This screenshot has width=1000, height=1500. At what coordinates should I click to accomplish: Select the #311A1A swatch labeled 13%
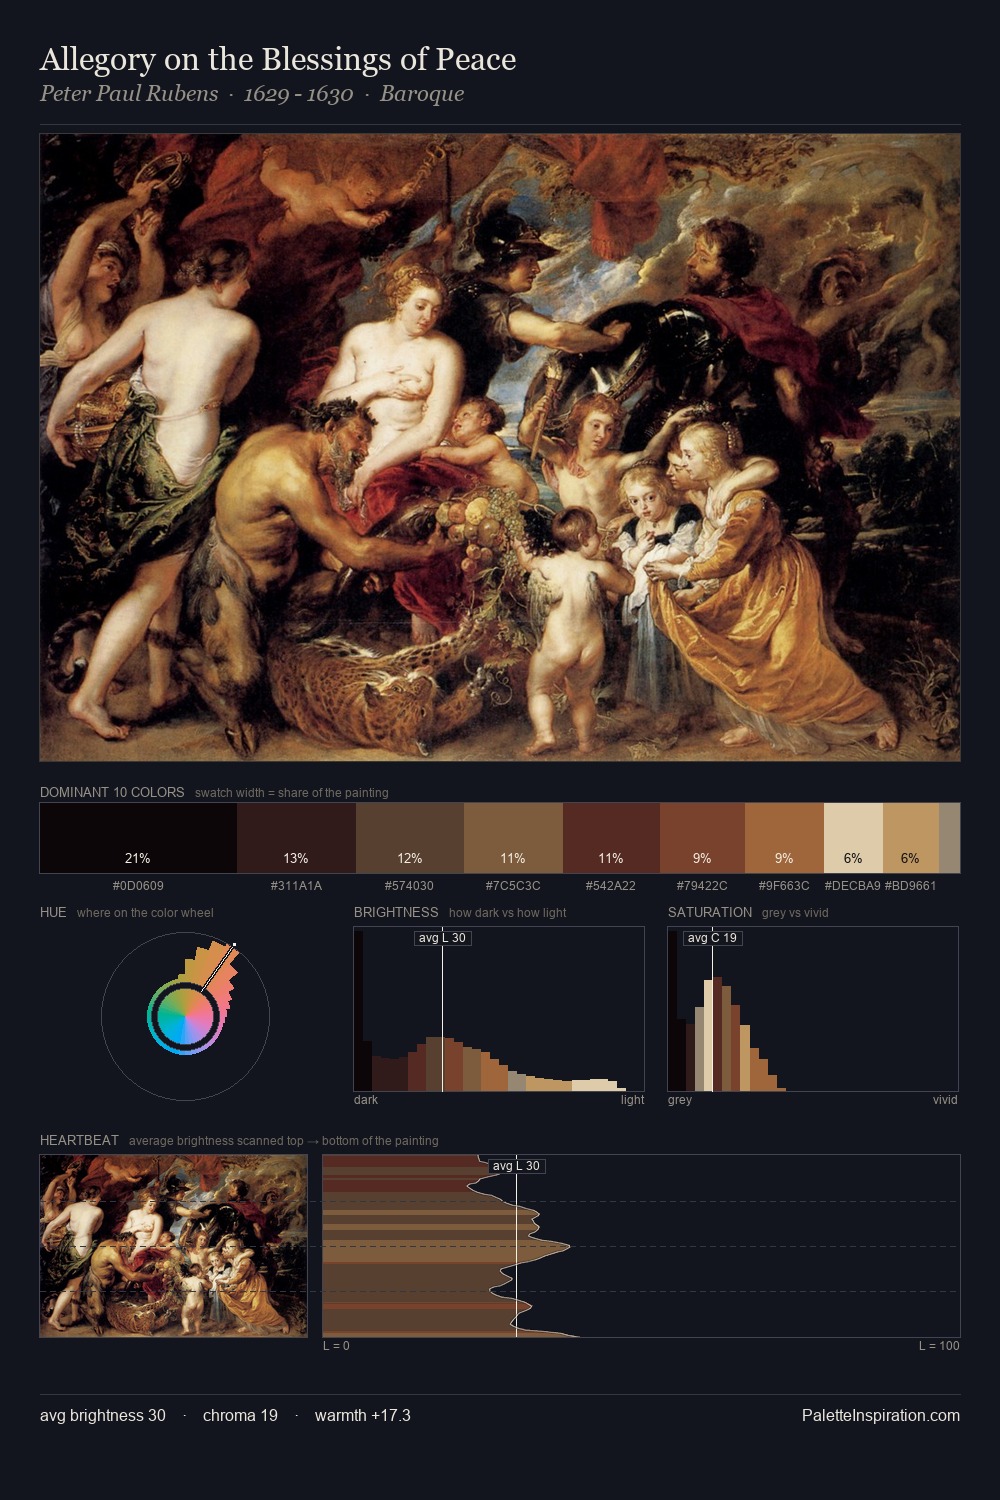(296, 838)
